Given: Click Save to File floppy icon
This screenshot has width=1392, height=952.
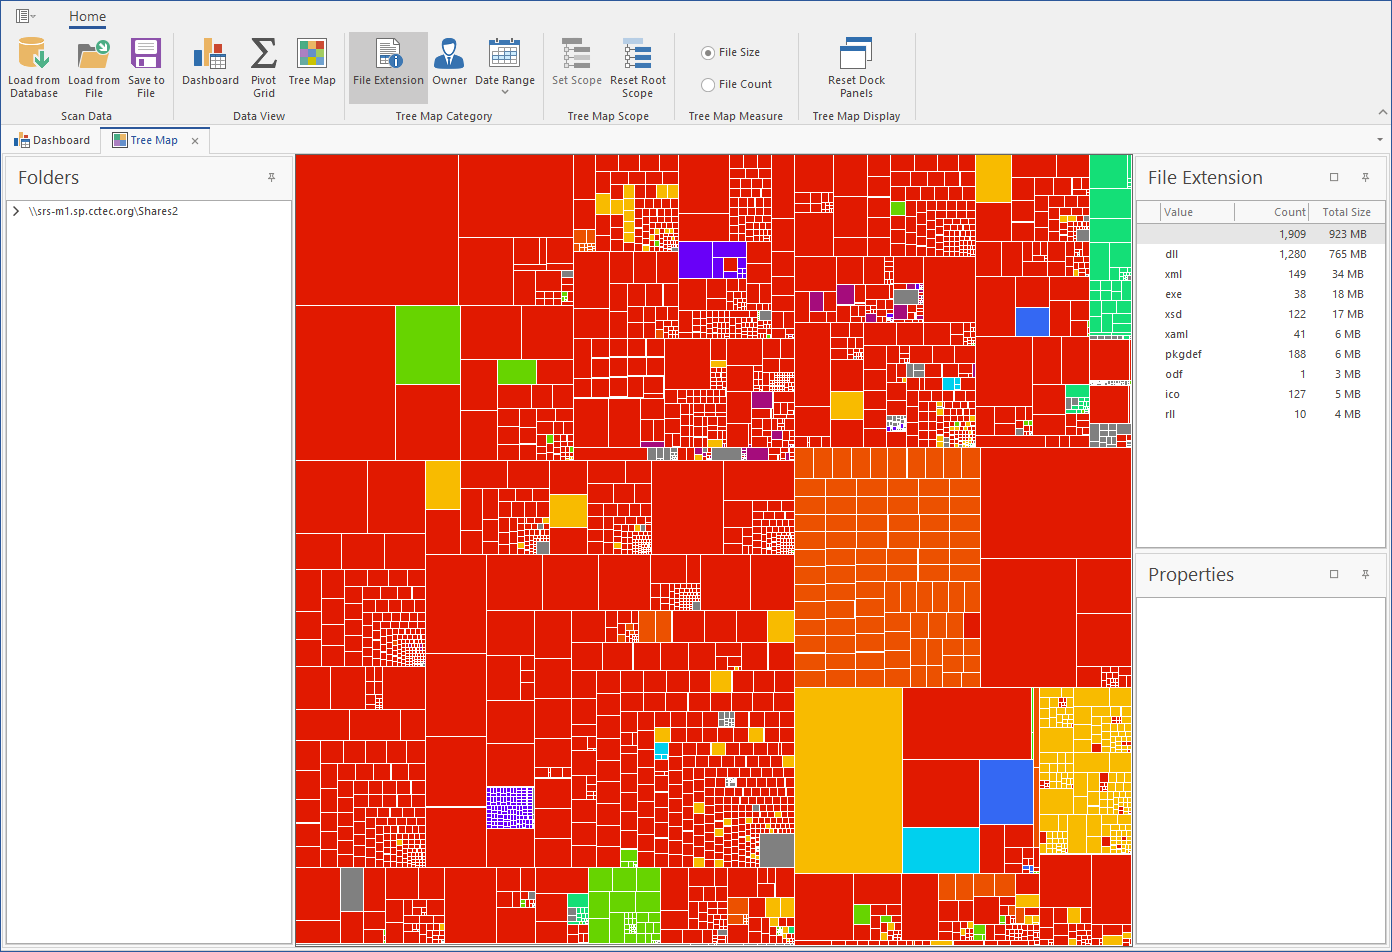Looking at the screenshot, I should coord(146,54).
